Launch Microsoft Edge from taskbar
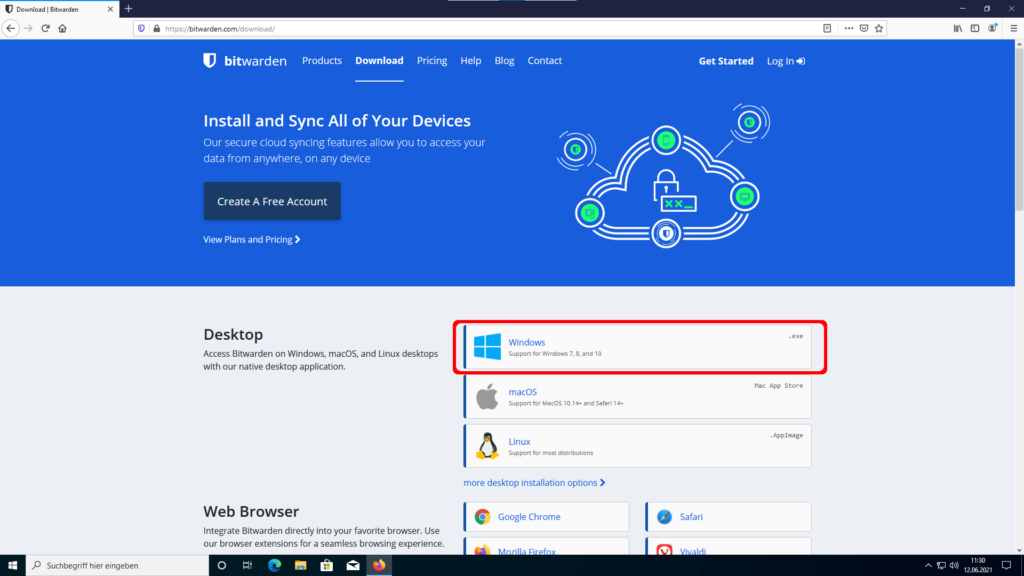Screen dimensions: 1024x576 click(x=274, y=566)
